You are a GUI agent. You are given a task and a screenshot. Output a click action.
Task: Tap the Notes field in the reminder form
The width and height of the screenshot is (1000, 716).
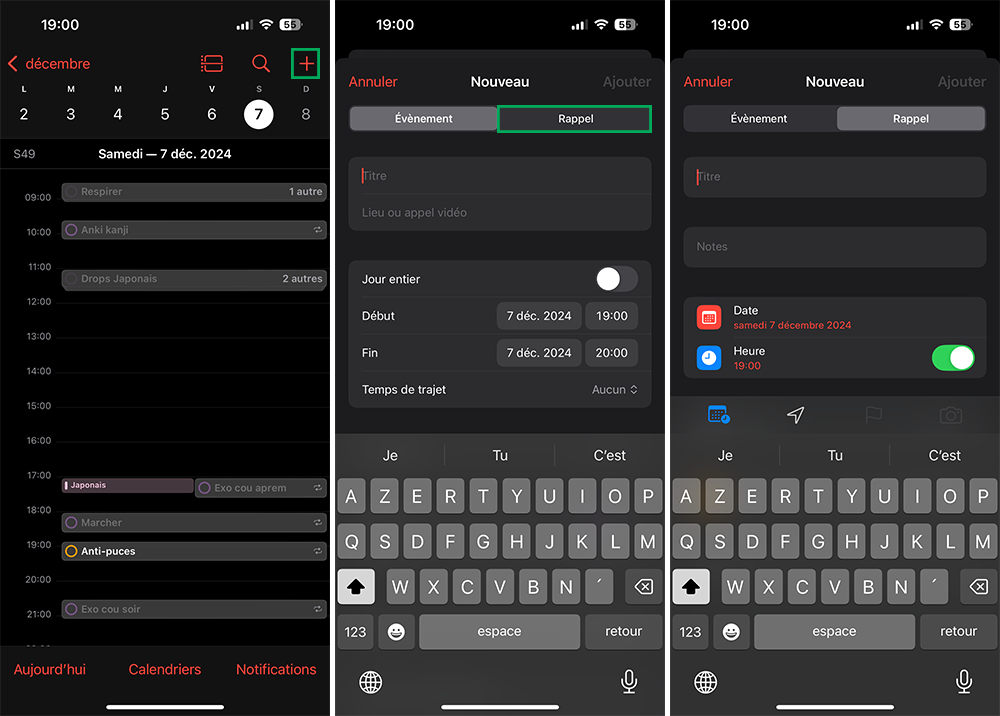tap(834, 247)
